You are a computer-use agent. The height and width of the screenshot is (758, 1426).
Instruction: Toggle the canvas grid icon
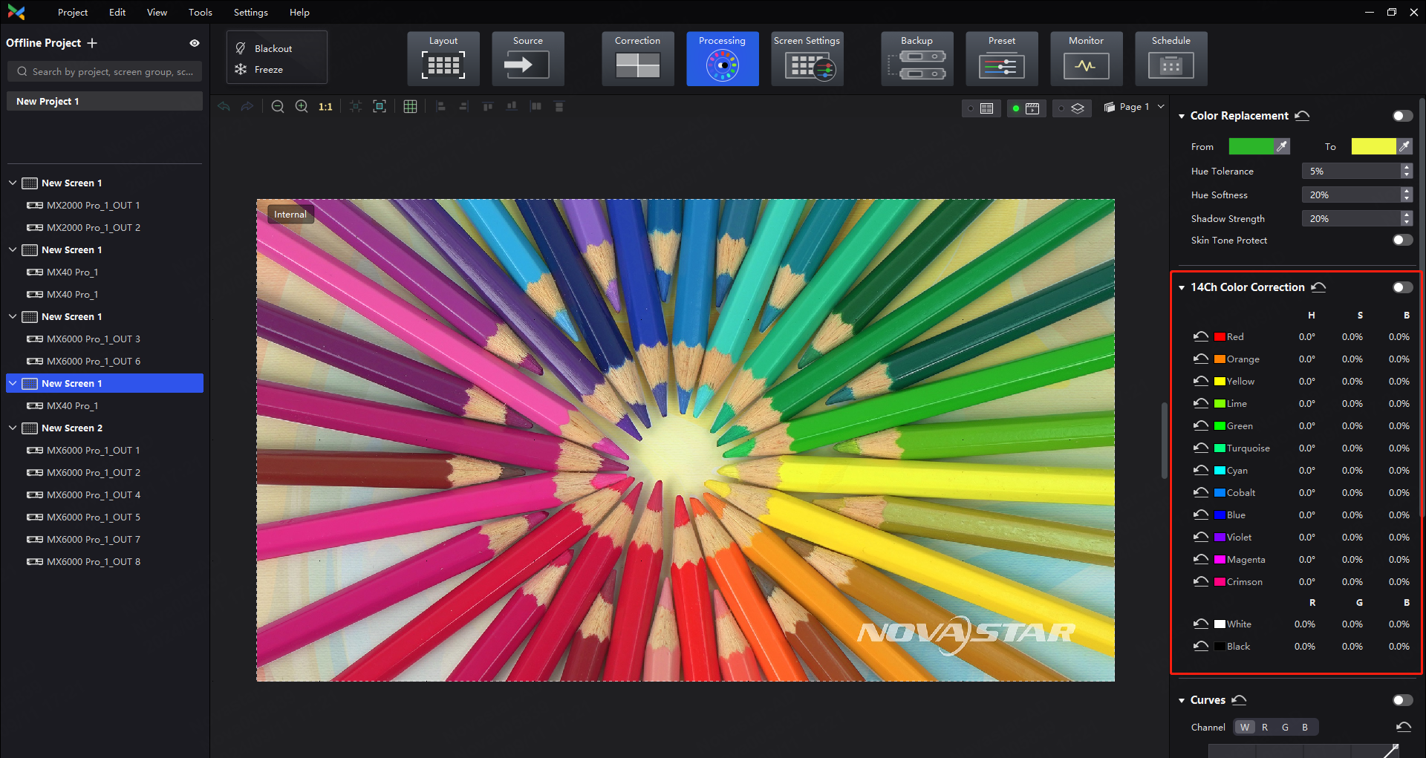click(410, 107)
